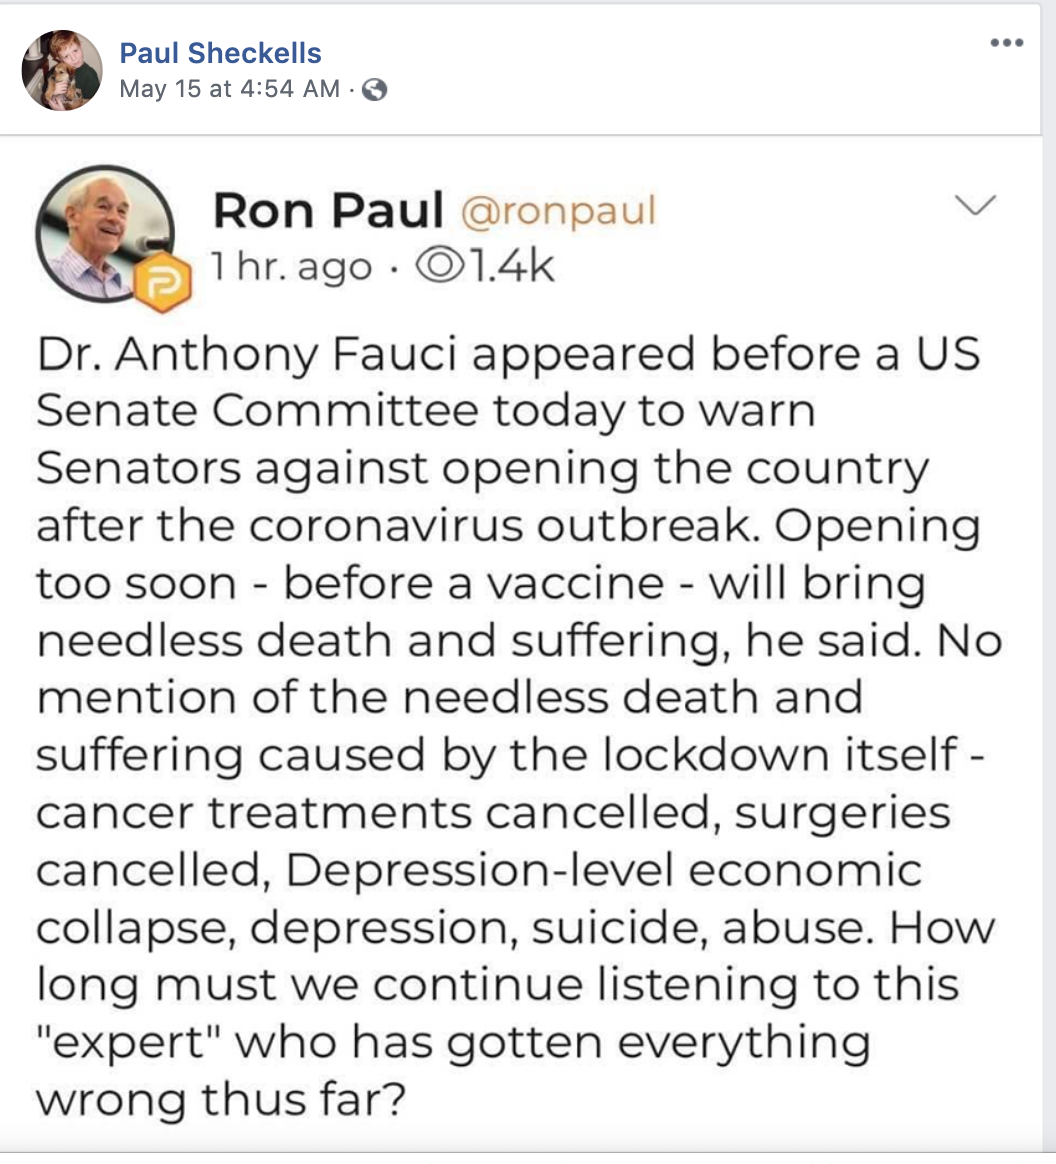The height and width of the screenshot is (1164, 1056).
Task: Open the @ronpaul handle
Action: [556, 210]
